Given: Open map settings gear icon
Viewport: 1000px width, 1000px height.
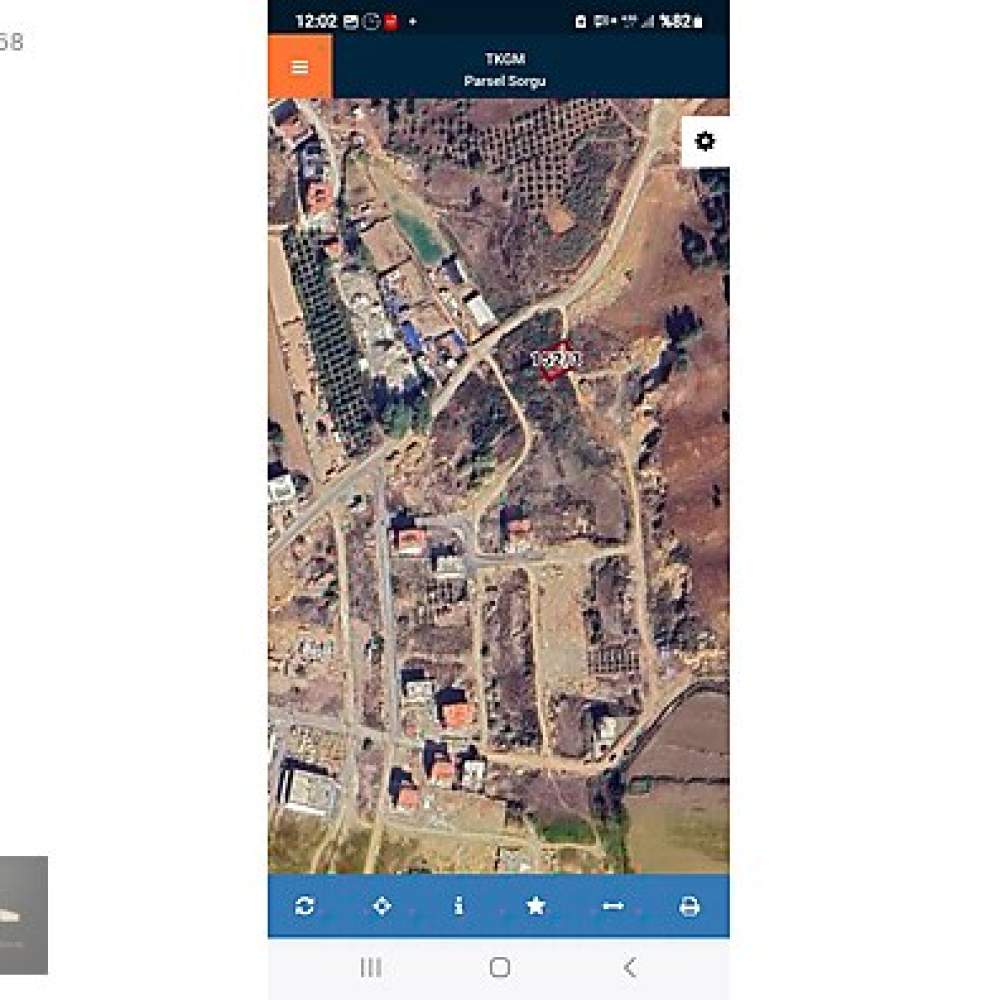Looking at the screenshot, I should pyautogui.click(x=705, y=141).
